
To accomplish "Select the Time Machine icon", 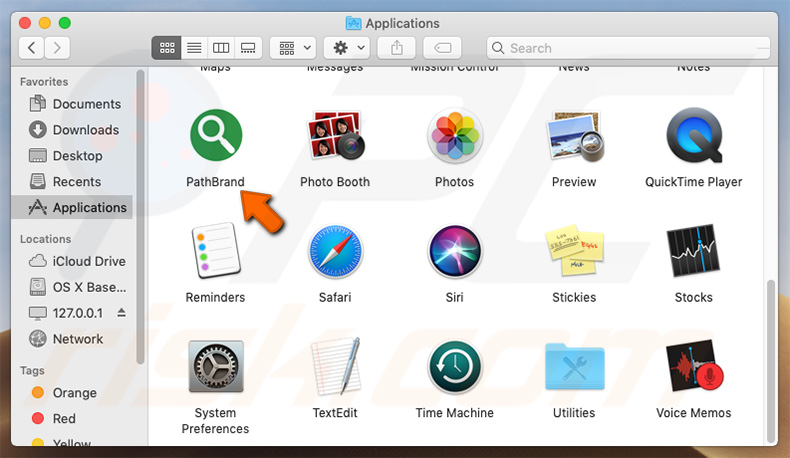I will click(x=454, y=366).
